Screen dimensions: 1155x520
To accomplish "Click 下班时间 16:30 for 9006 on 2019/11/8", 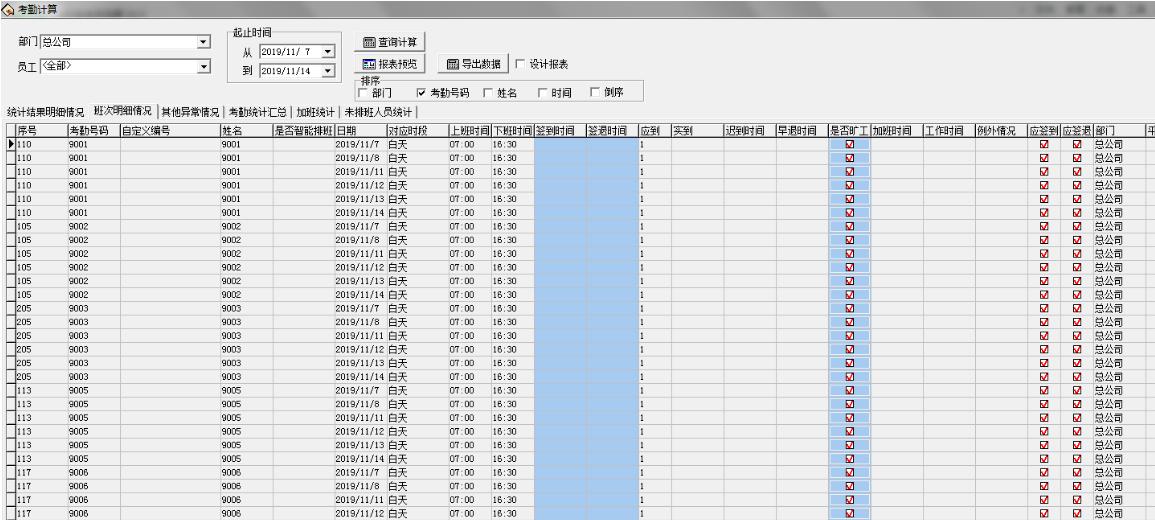I will (x=512, y=487).
